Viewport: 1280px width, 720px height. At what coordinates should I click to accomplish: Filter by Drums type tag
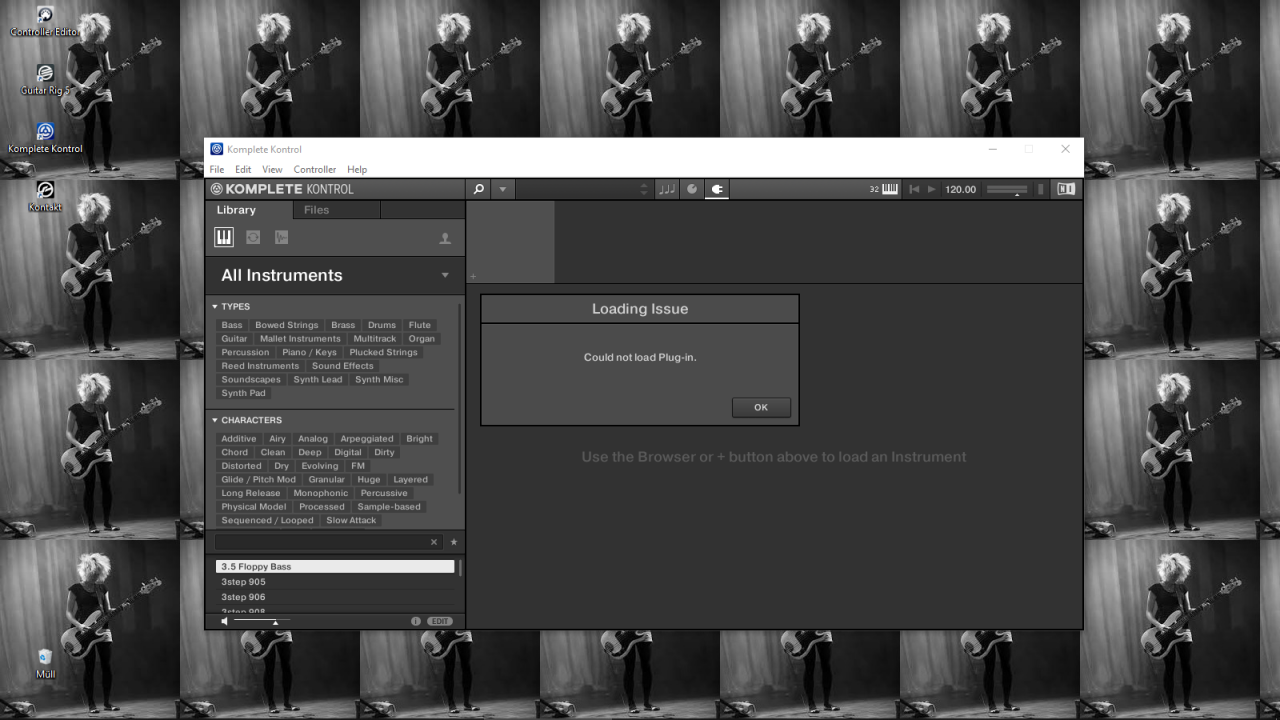pyautogui.click(x=381, y=325)
